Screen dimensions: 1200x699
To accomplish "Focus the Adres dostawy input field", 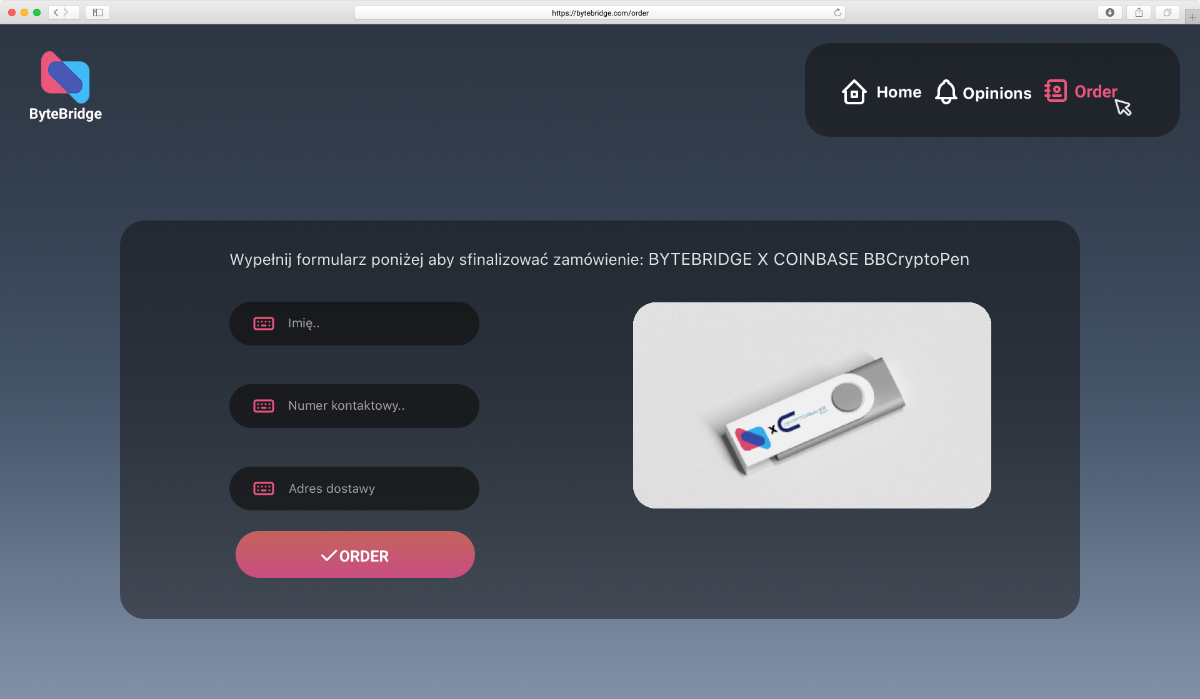I will tap(354, 488).
